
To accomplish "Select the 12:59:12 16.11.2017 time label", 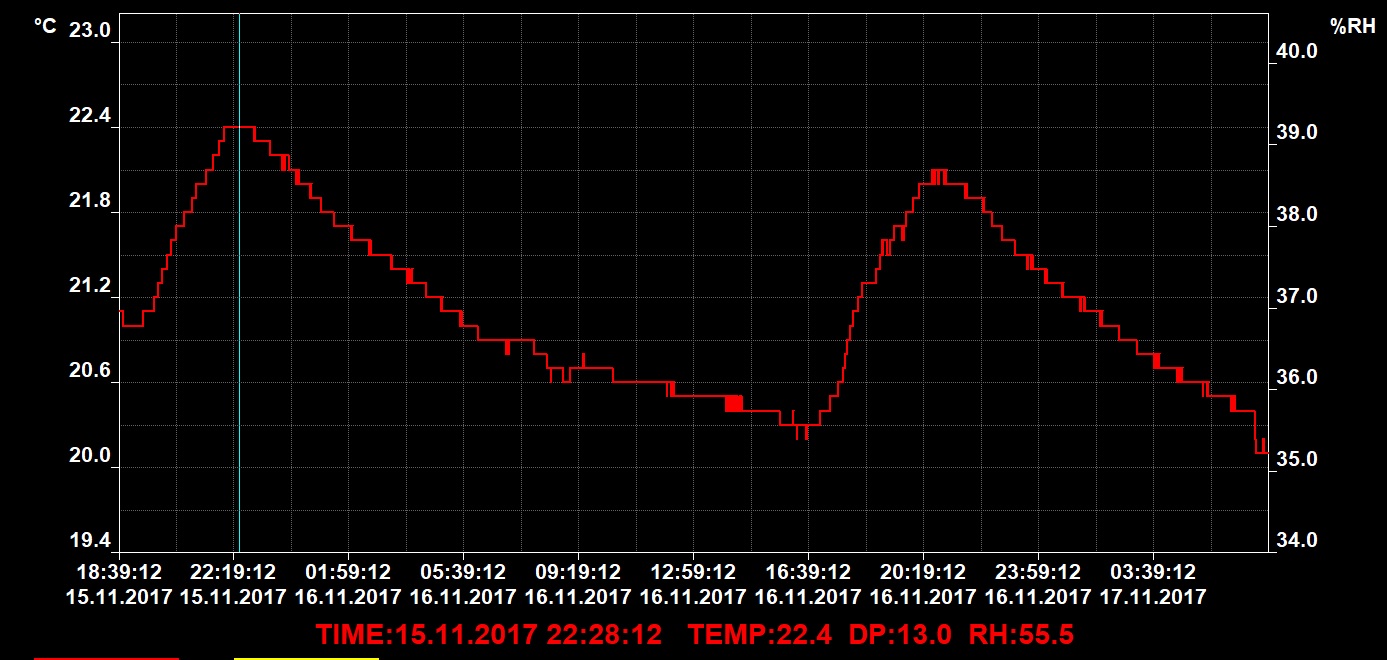I will (x=693, y=585).
